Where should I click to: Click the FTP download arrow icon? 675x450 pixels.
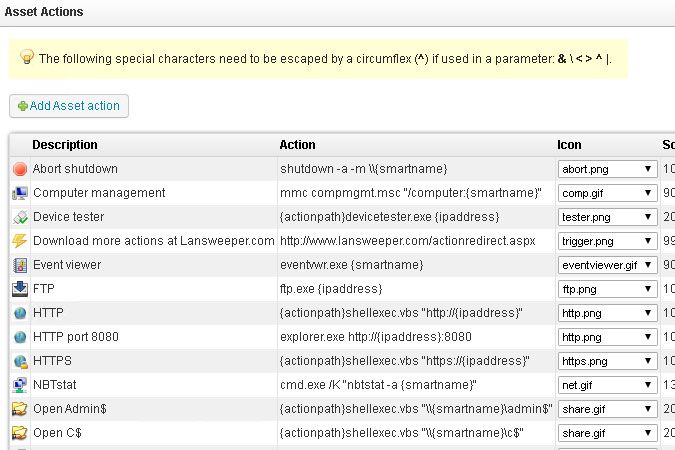tap(20, 289)
